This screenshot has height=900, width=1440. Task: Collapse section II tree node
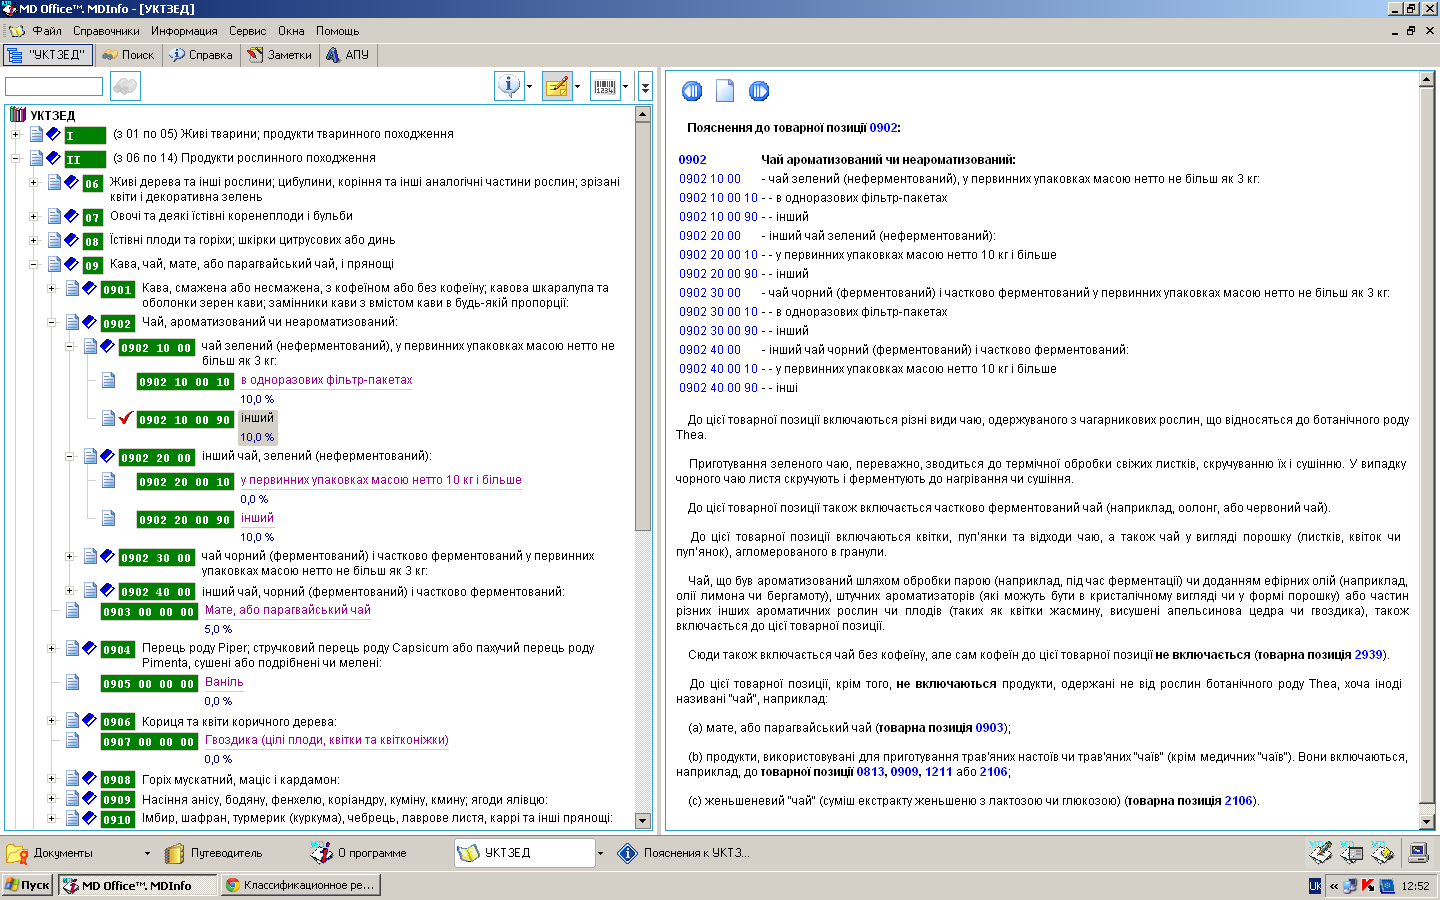[x=16, y=158]
